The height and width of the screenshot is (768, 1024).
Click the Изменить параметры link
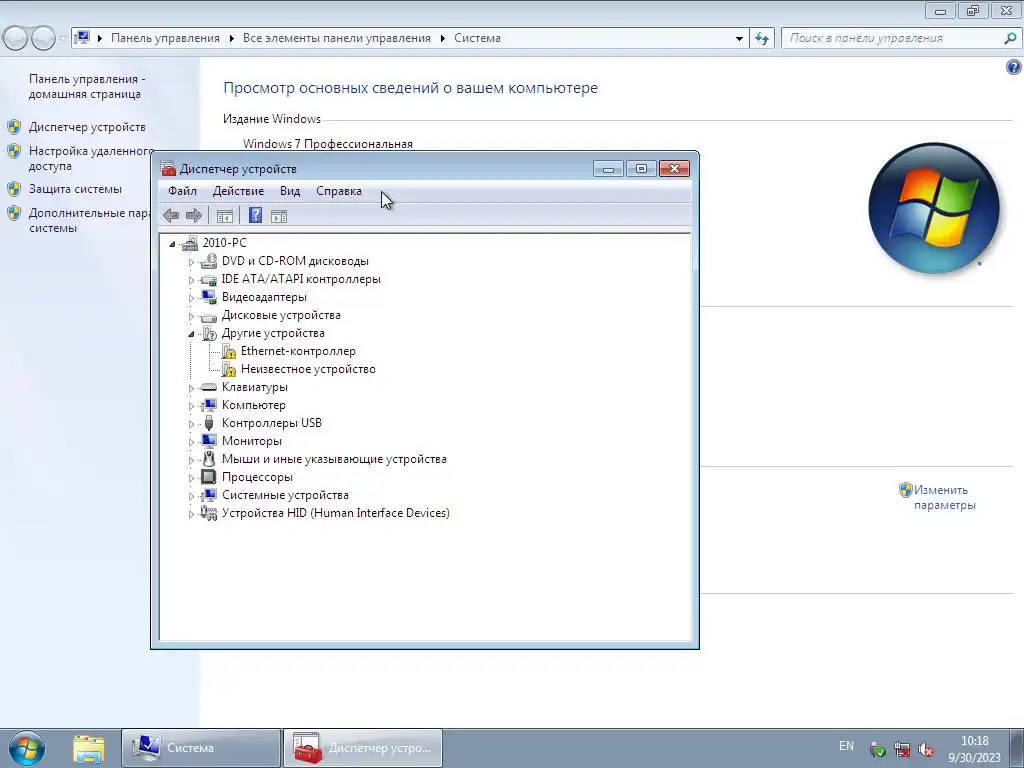(x=944, y=497)
